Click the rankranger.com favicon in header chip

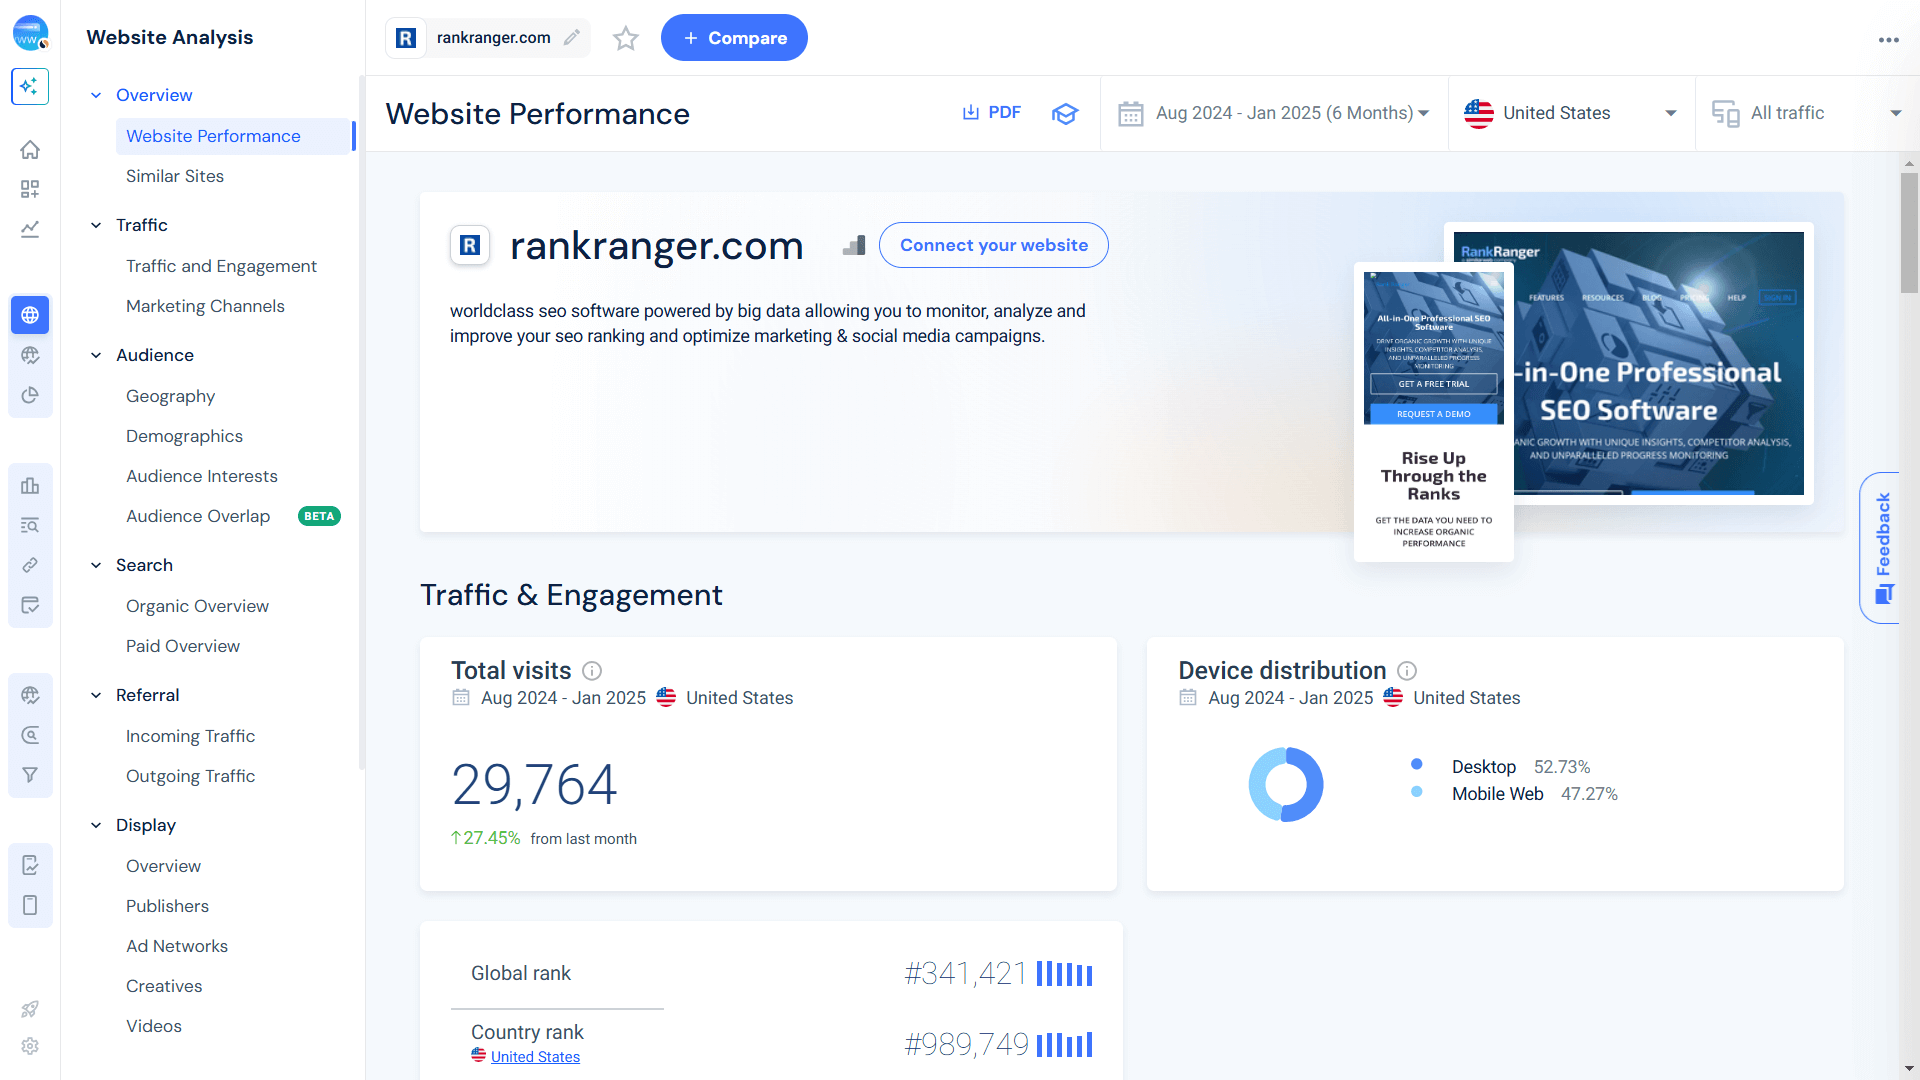[x=406, y=38]
